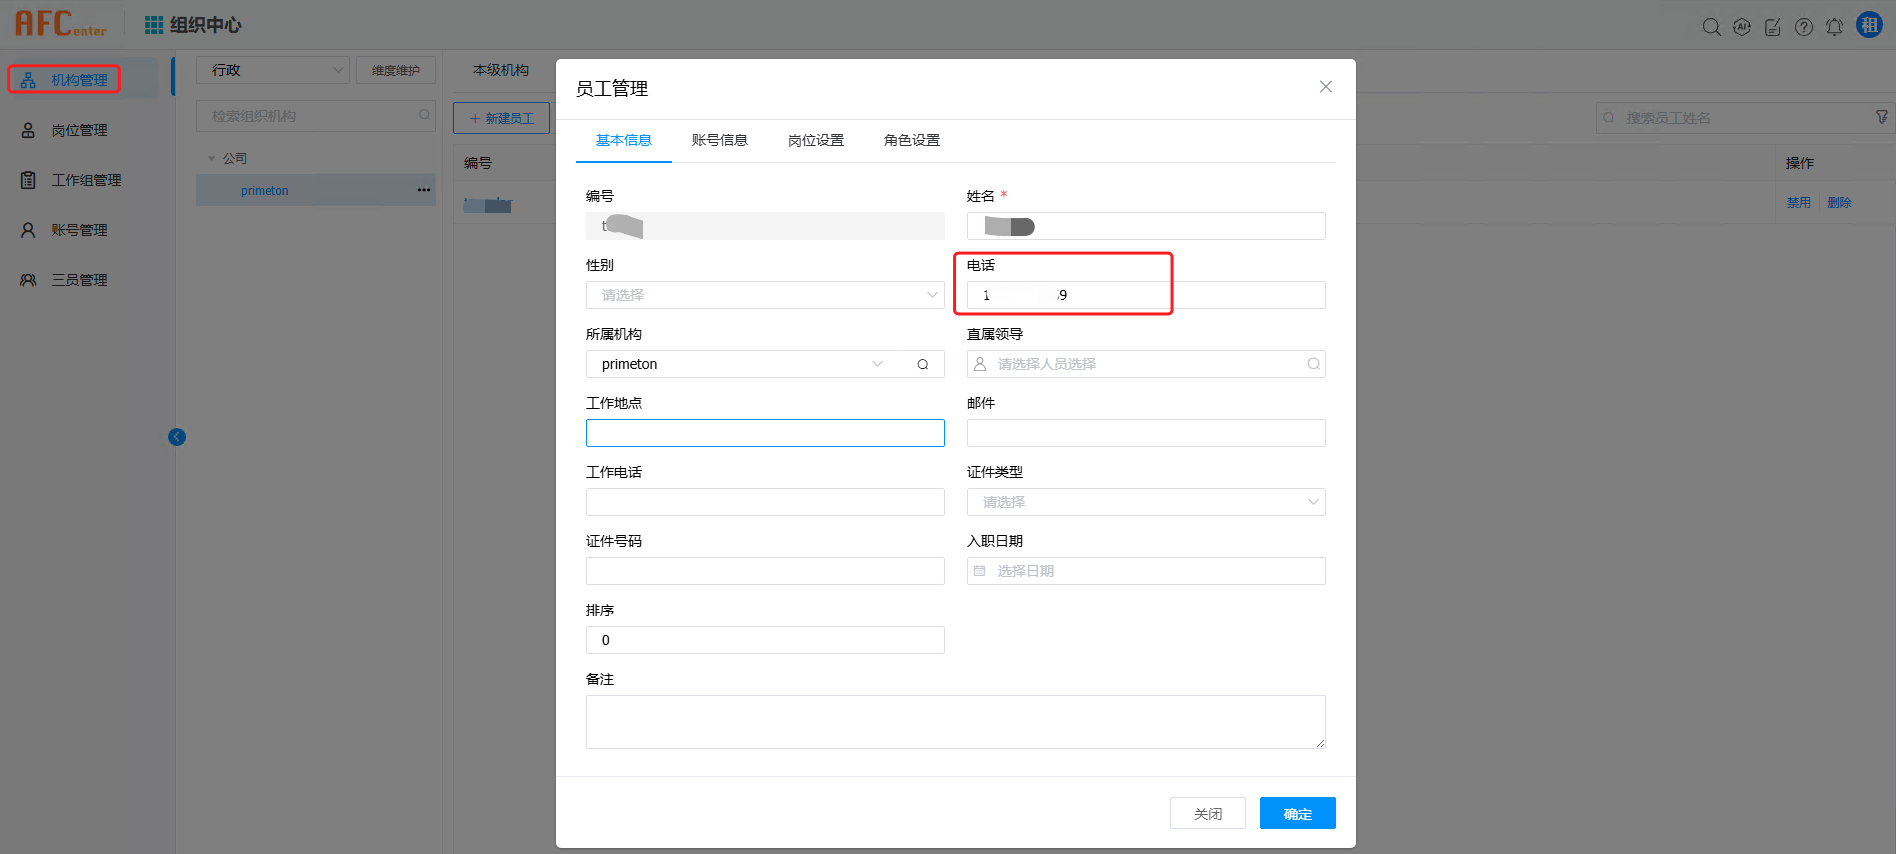
Task: Click the search magnifier icon in top bar
Action: coord(1711,27)
